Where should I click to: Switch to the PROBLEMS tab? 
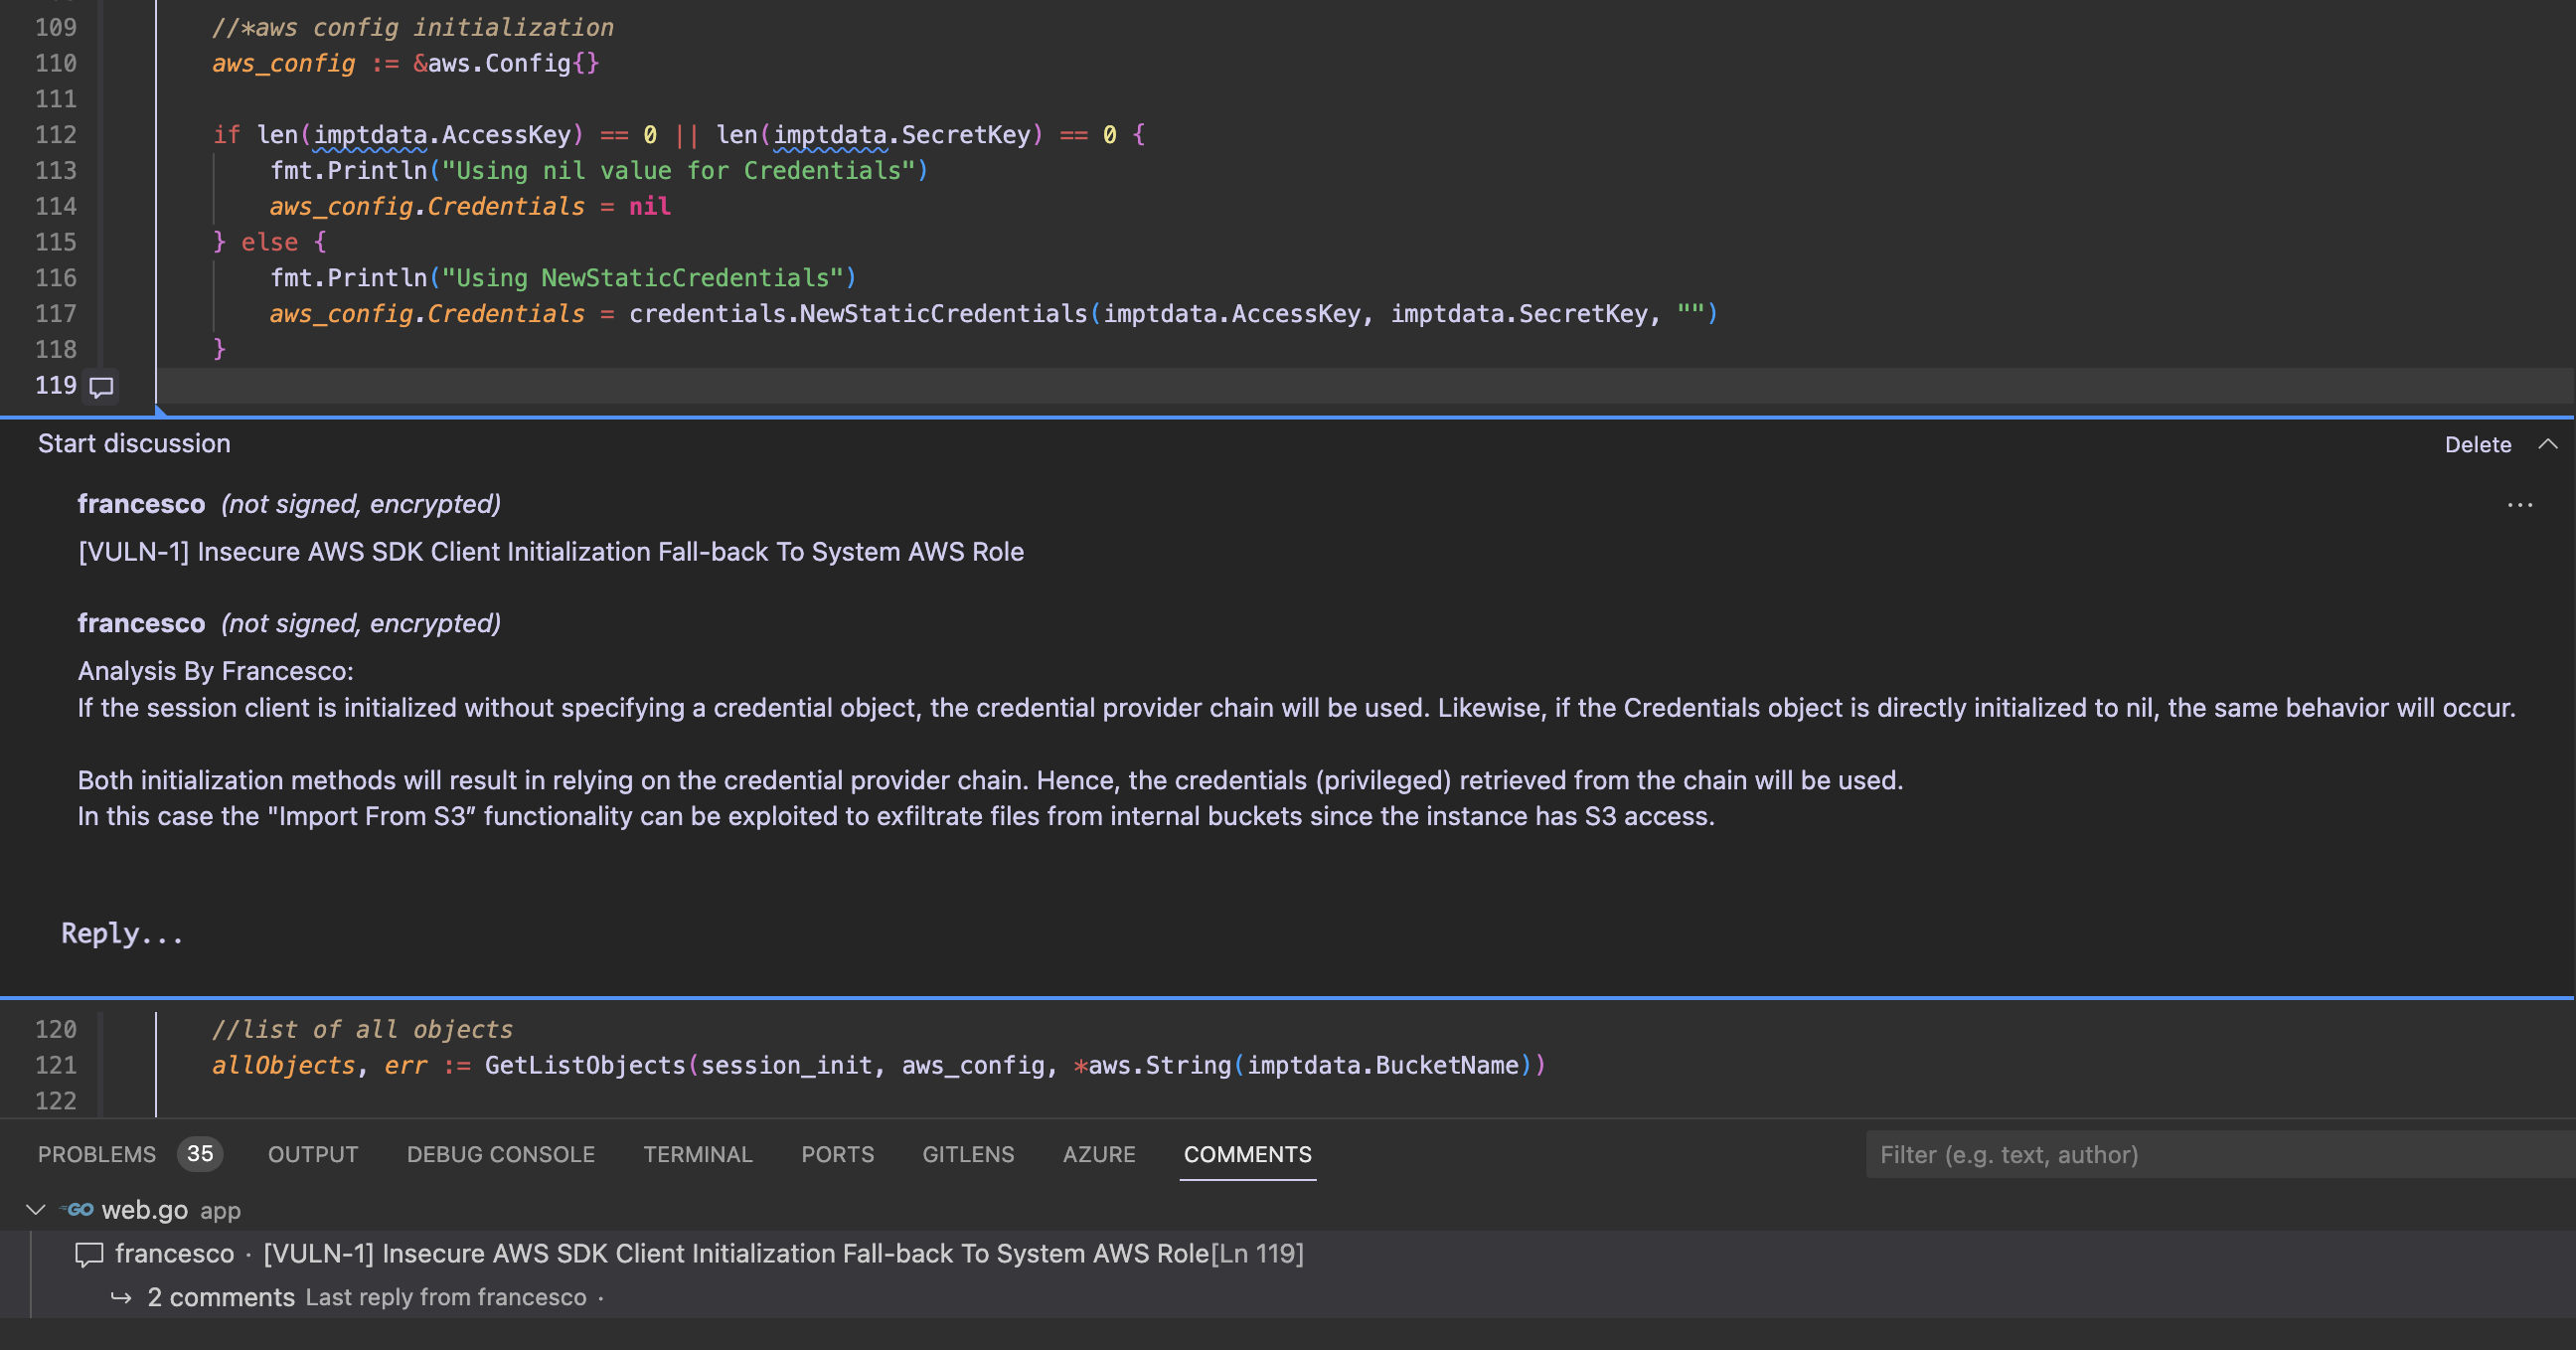click(x=97, y=1154)
